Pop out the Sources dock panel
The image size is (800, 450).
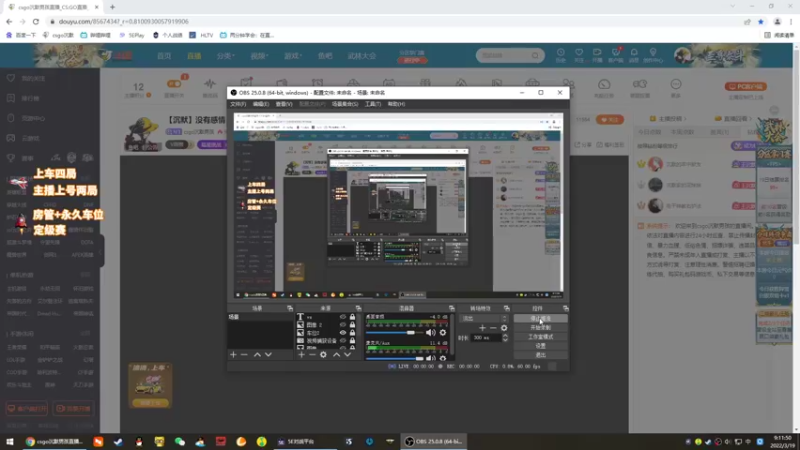[358, 308]
